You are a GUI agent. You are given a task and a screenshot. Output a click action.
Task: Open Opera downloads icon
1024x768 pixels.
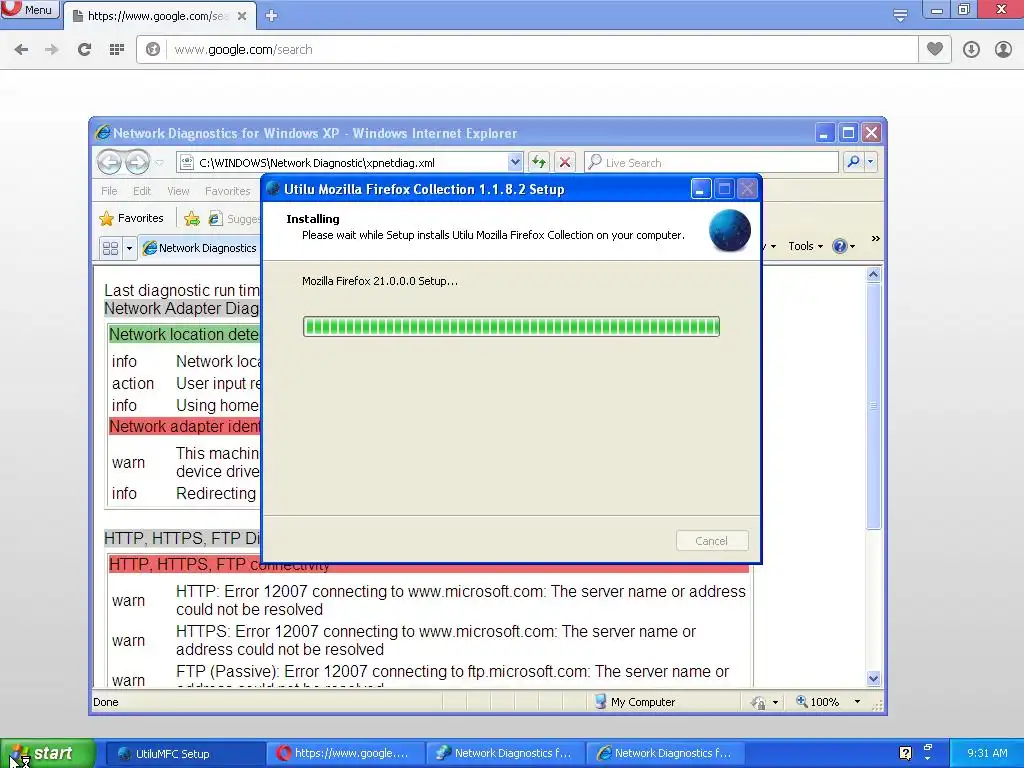(x=971, y=49)
